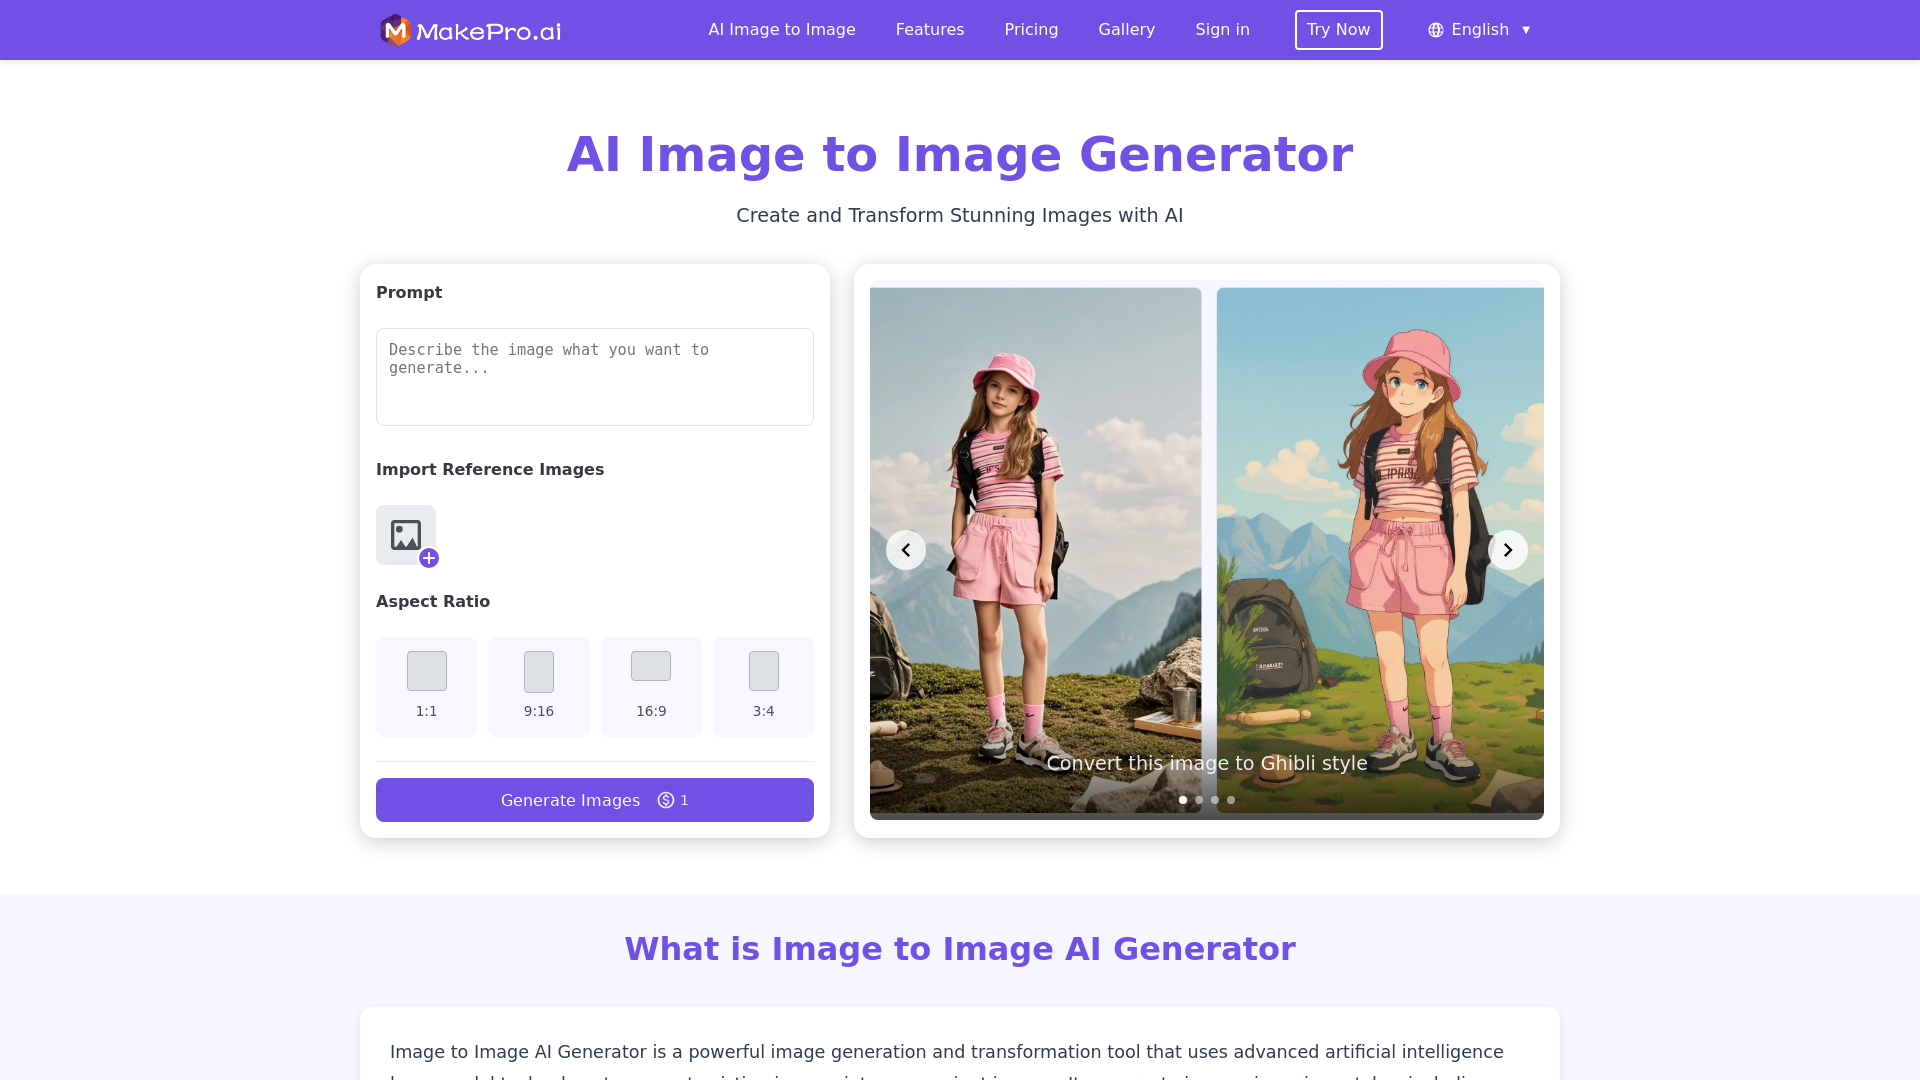Select the 9:16 aspect ratio

pos(538,686)
